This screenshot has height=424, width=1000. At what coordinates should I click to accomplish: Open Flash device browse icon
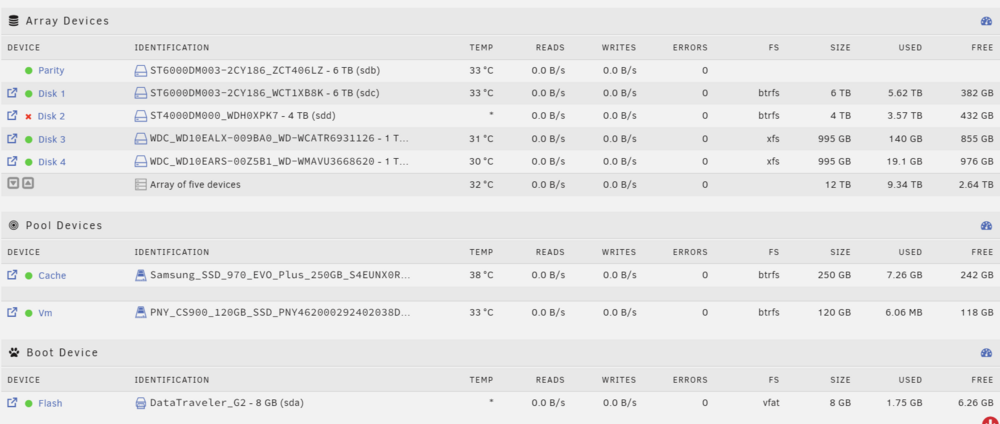tap(12, 403)
